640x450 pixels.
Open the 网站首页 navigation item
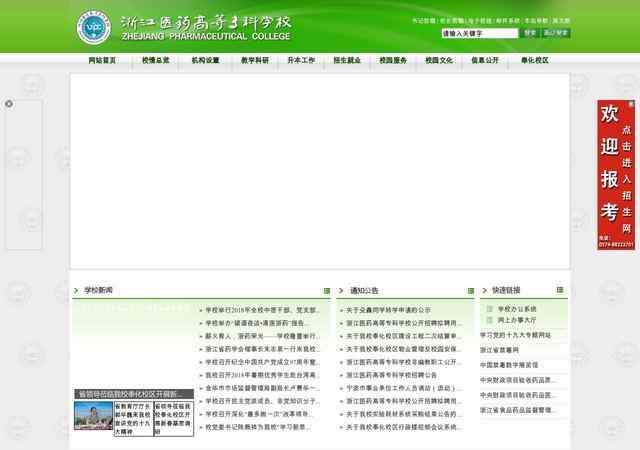point(102,60)
